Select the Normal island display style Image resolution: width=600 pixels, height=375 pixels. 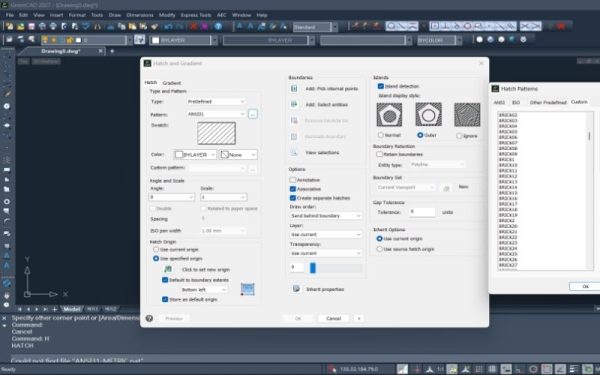[x=381, y=135]
